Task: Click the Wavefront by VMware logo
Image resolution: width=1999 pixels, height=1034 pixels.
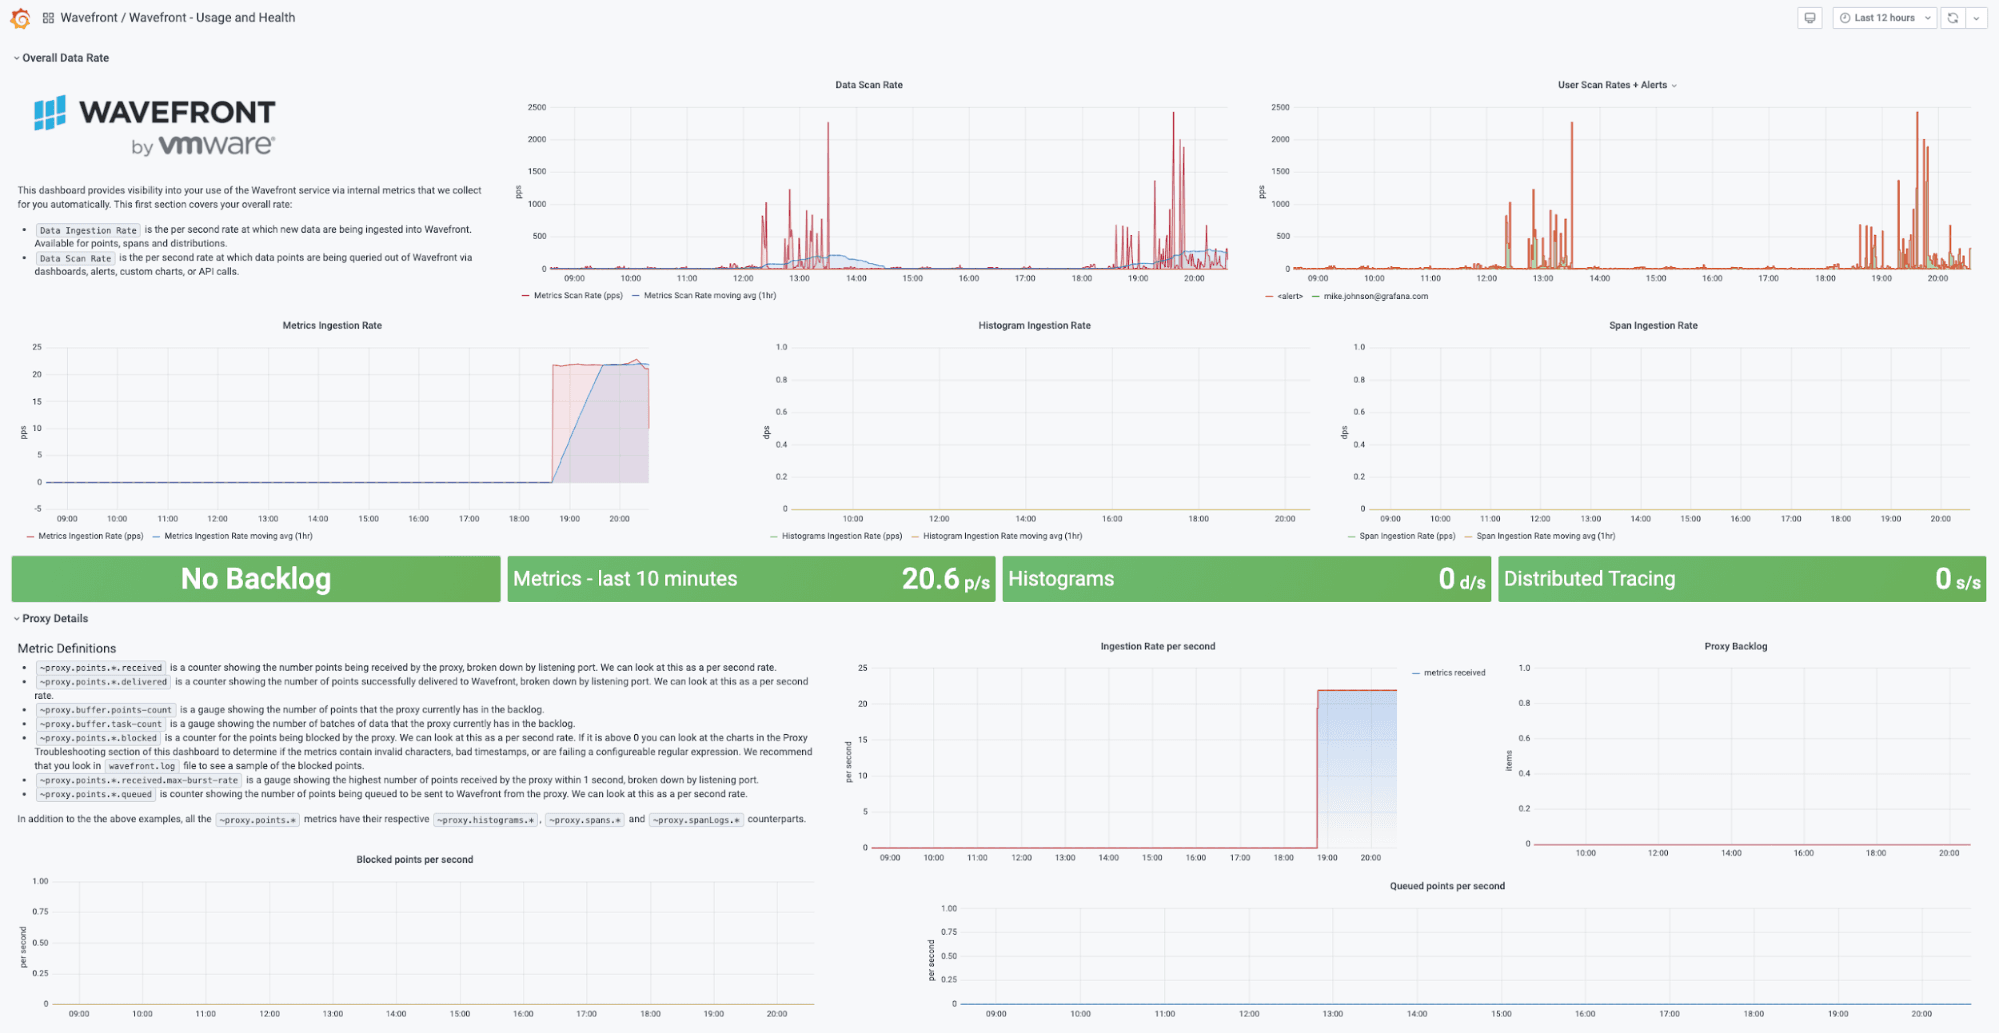Action: [x=155, y=127]
